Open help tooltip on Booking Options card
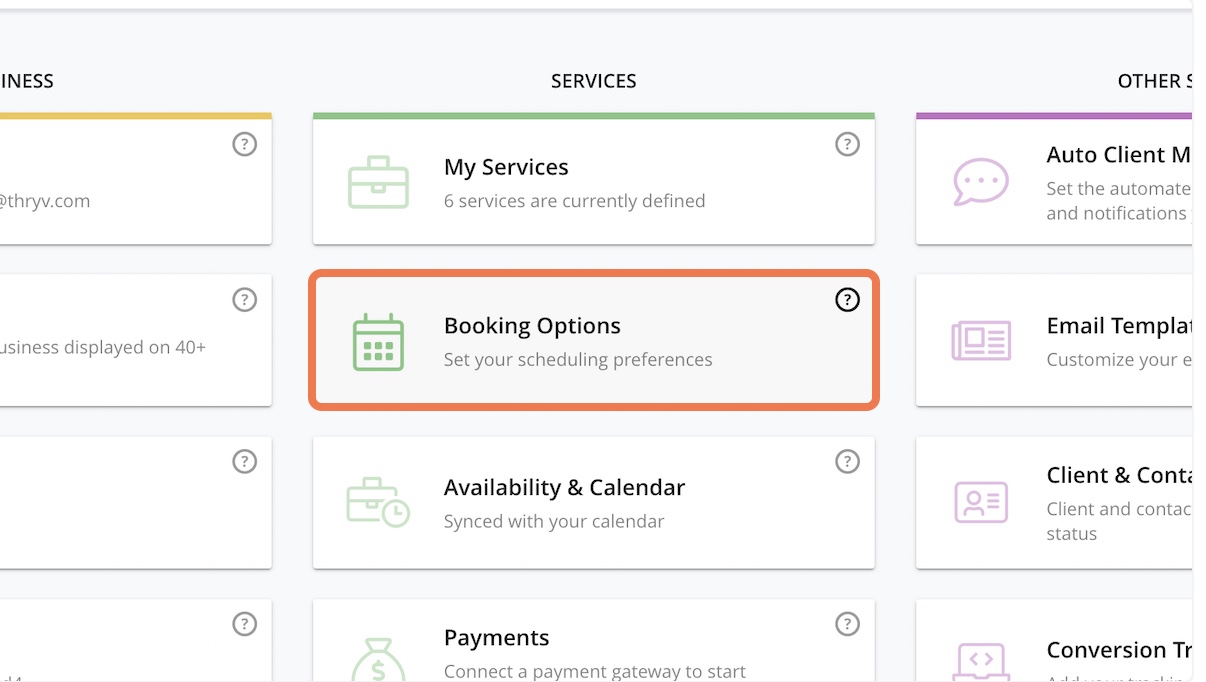Image resolution: width=1206 pixels, height=682 pixels. tap(847, 300)
